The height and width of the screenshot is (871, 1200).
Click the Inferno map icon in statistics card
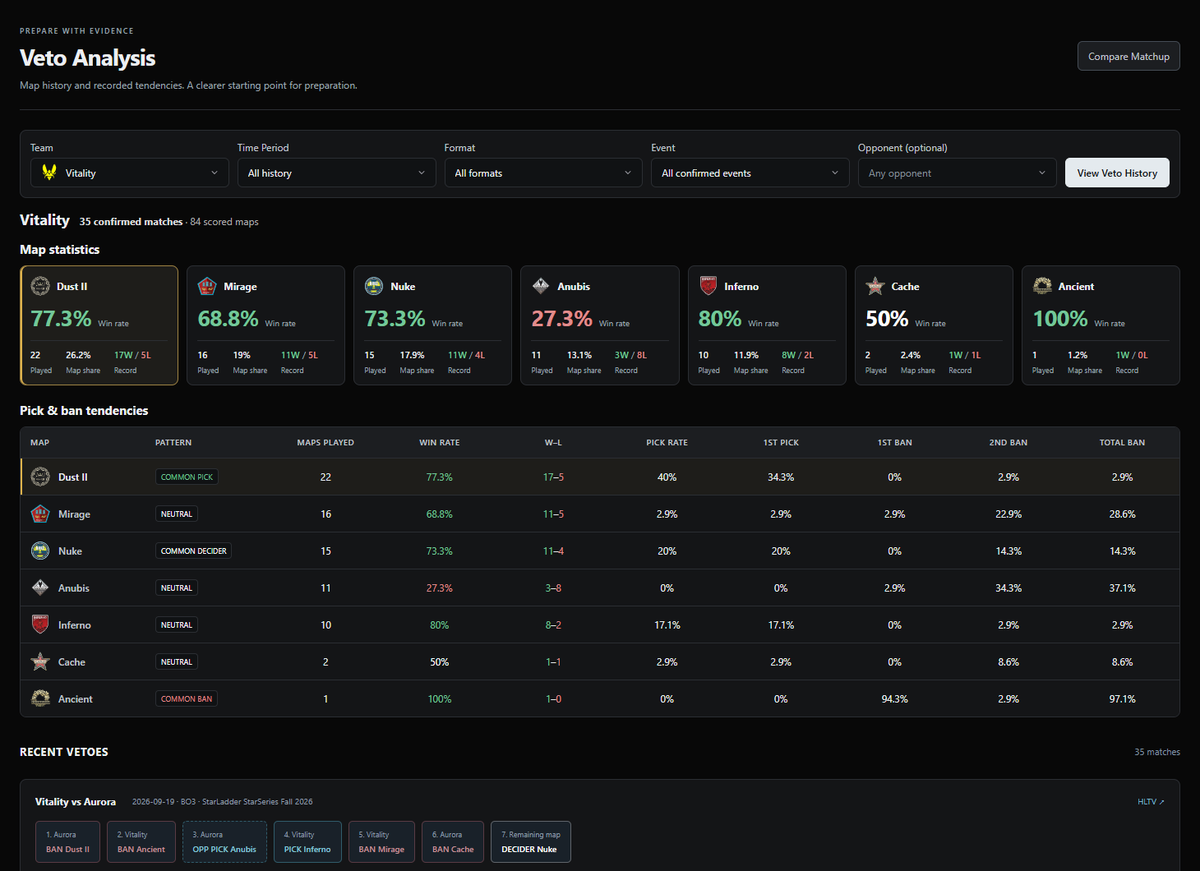(708, 286)
